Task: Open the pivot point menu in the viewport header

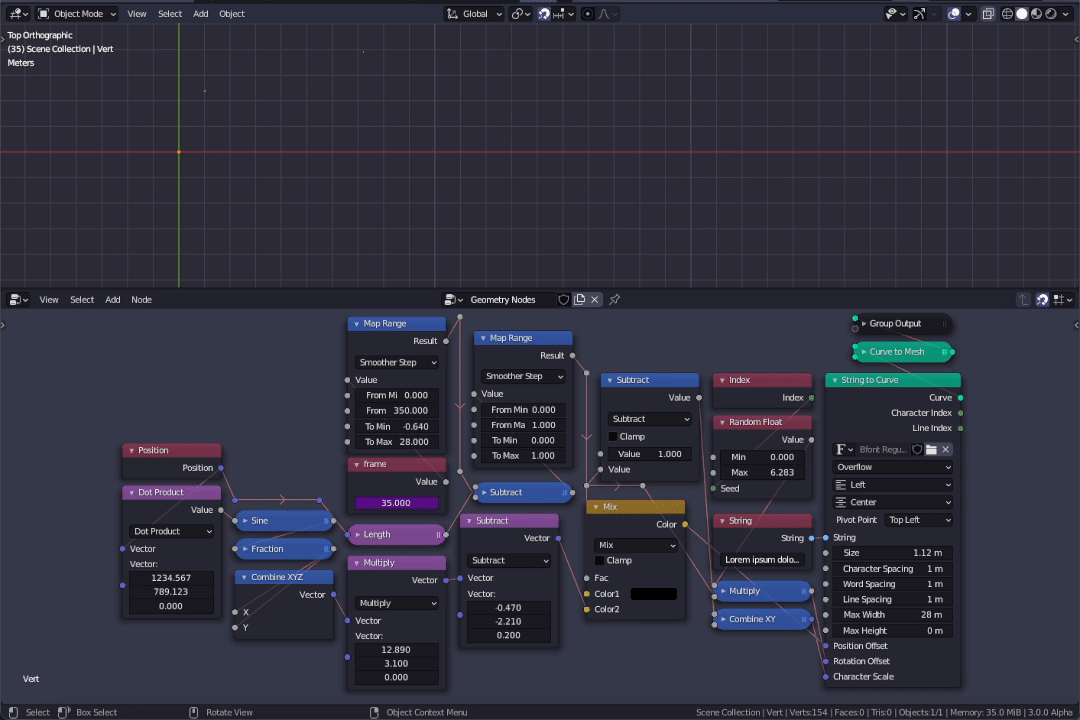Action: pyautogui.click(x=521, y=14)
